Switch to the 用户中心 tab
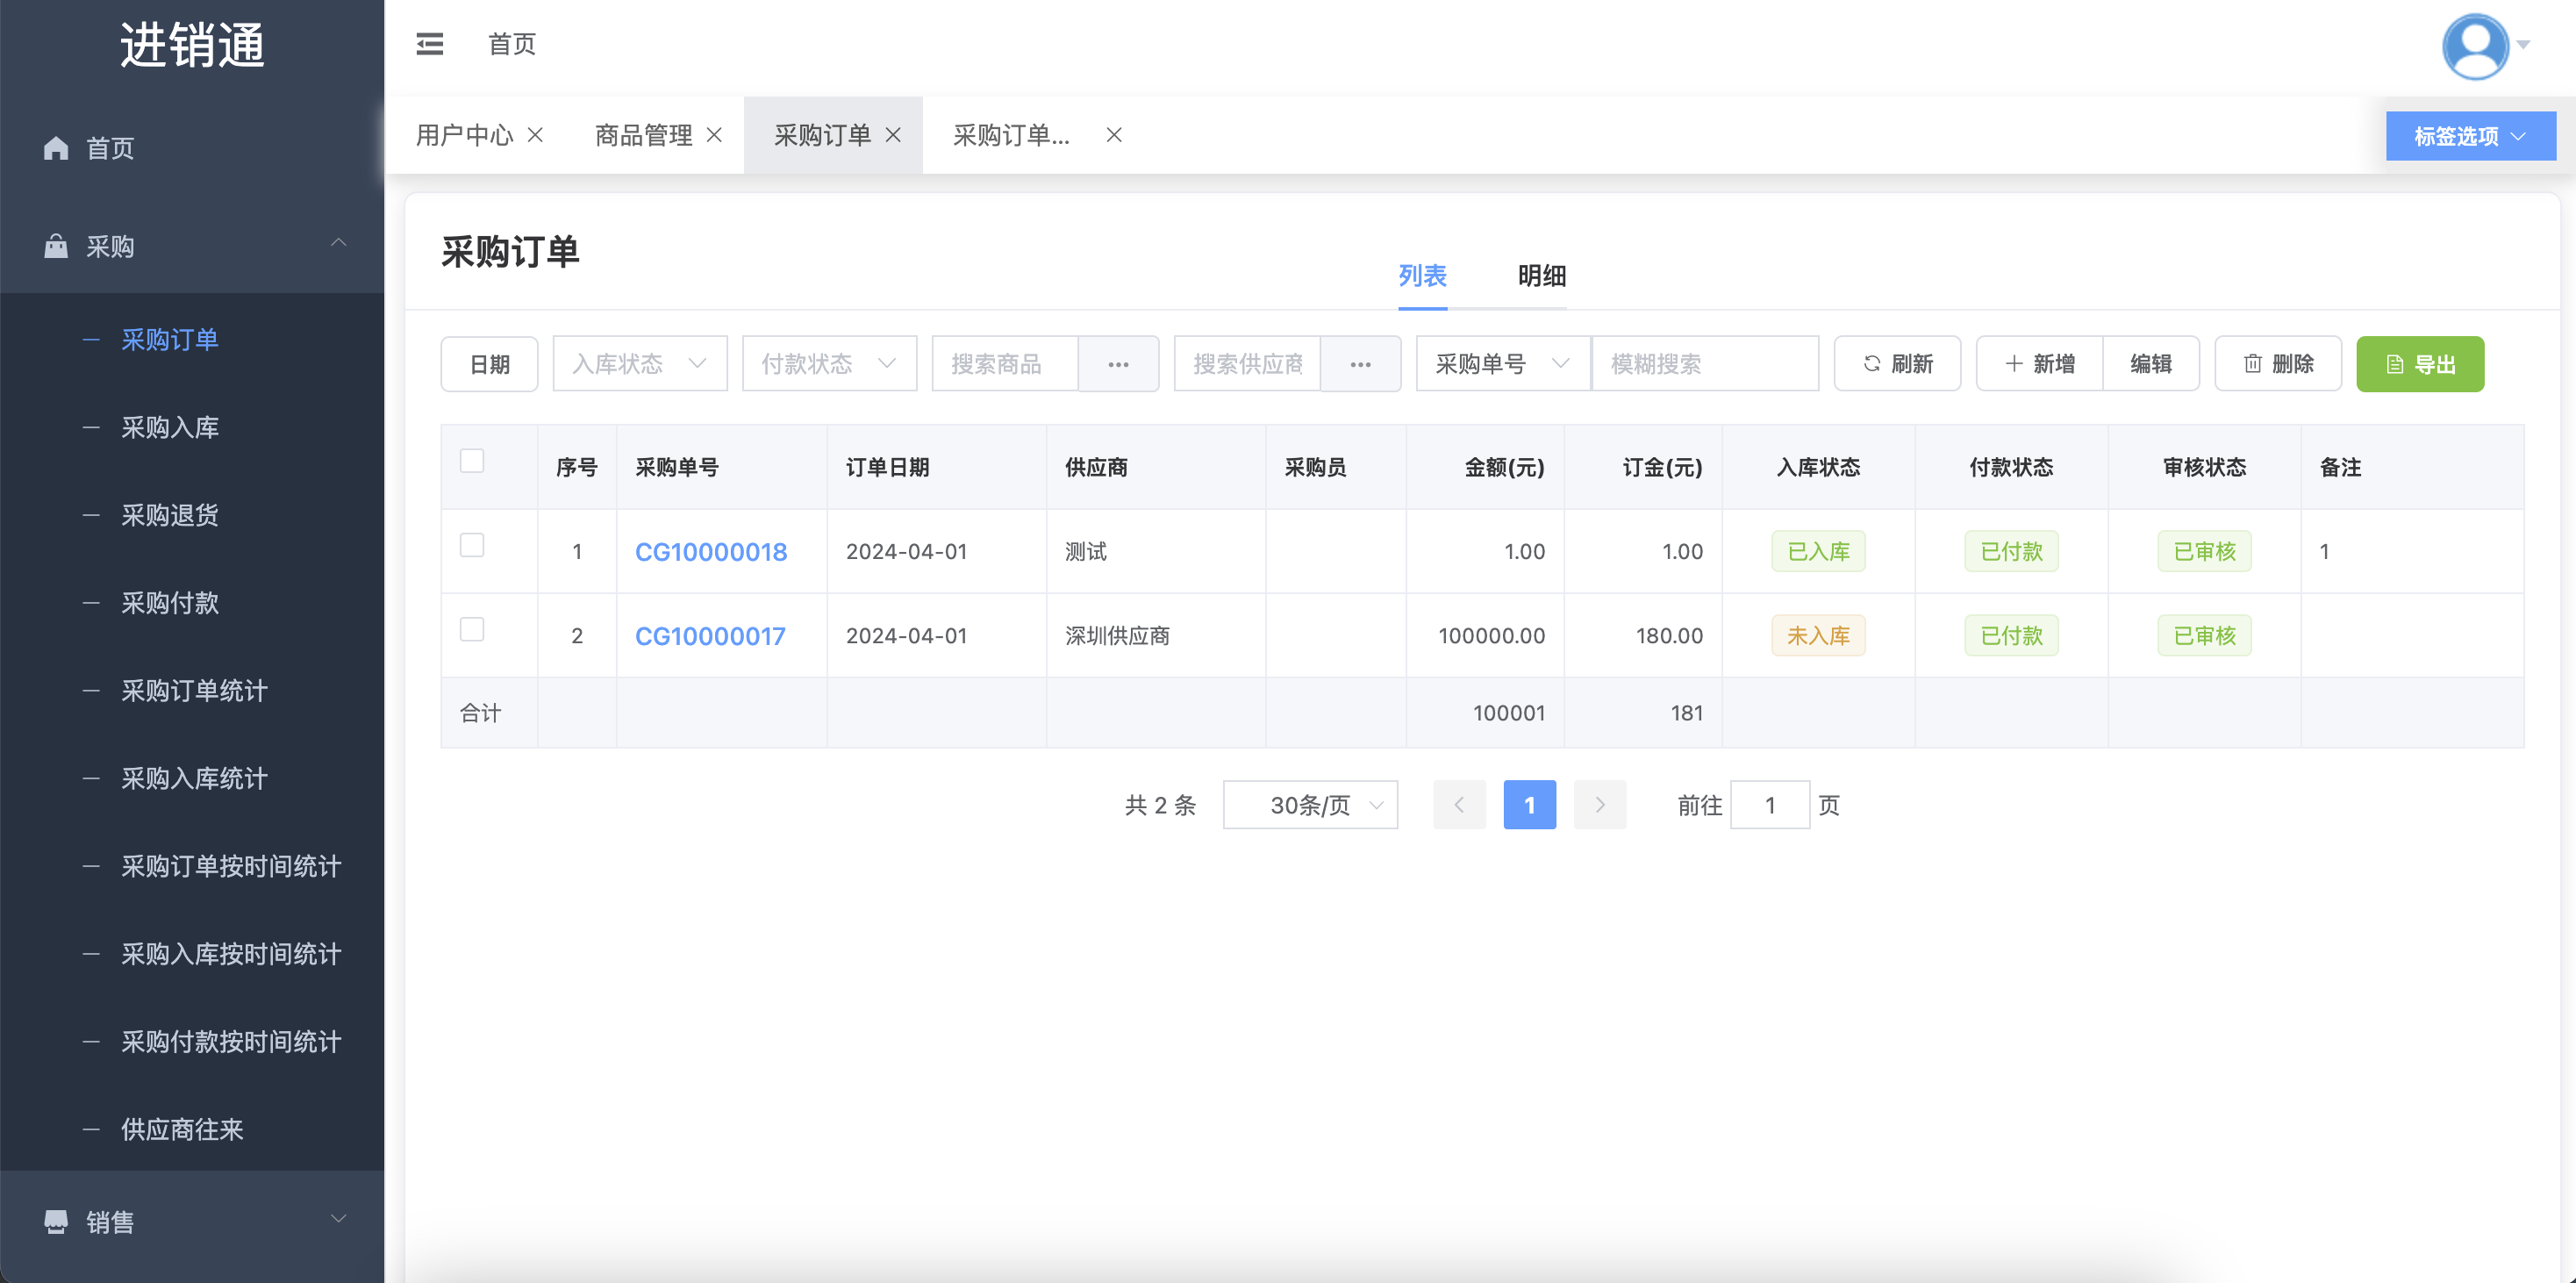This screenshot has height=1283, width=2576. [x=464, y=135]
